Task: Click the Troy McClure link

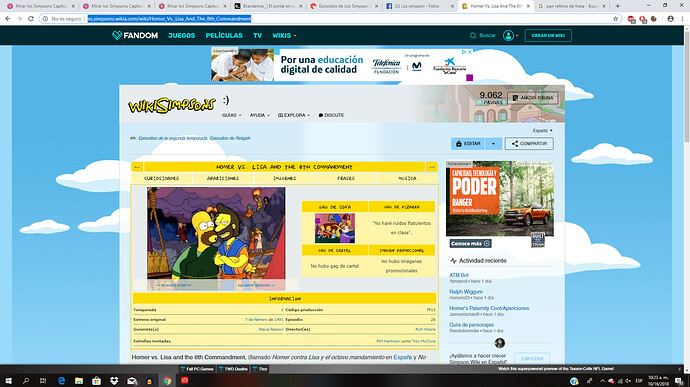Action: [x=423, y=341]
